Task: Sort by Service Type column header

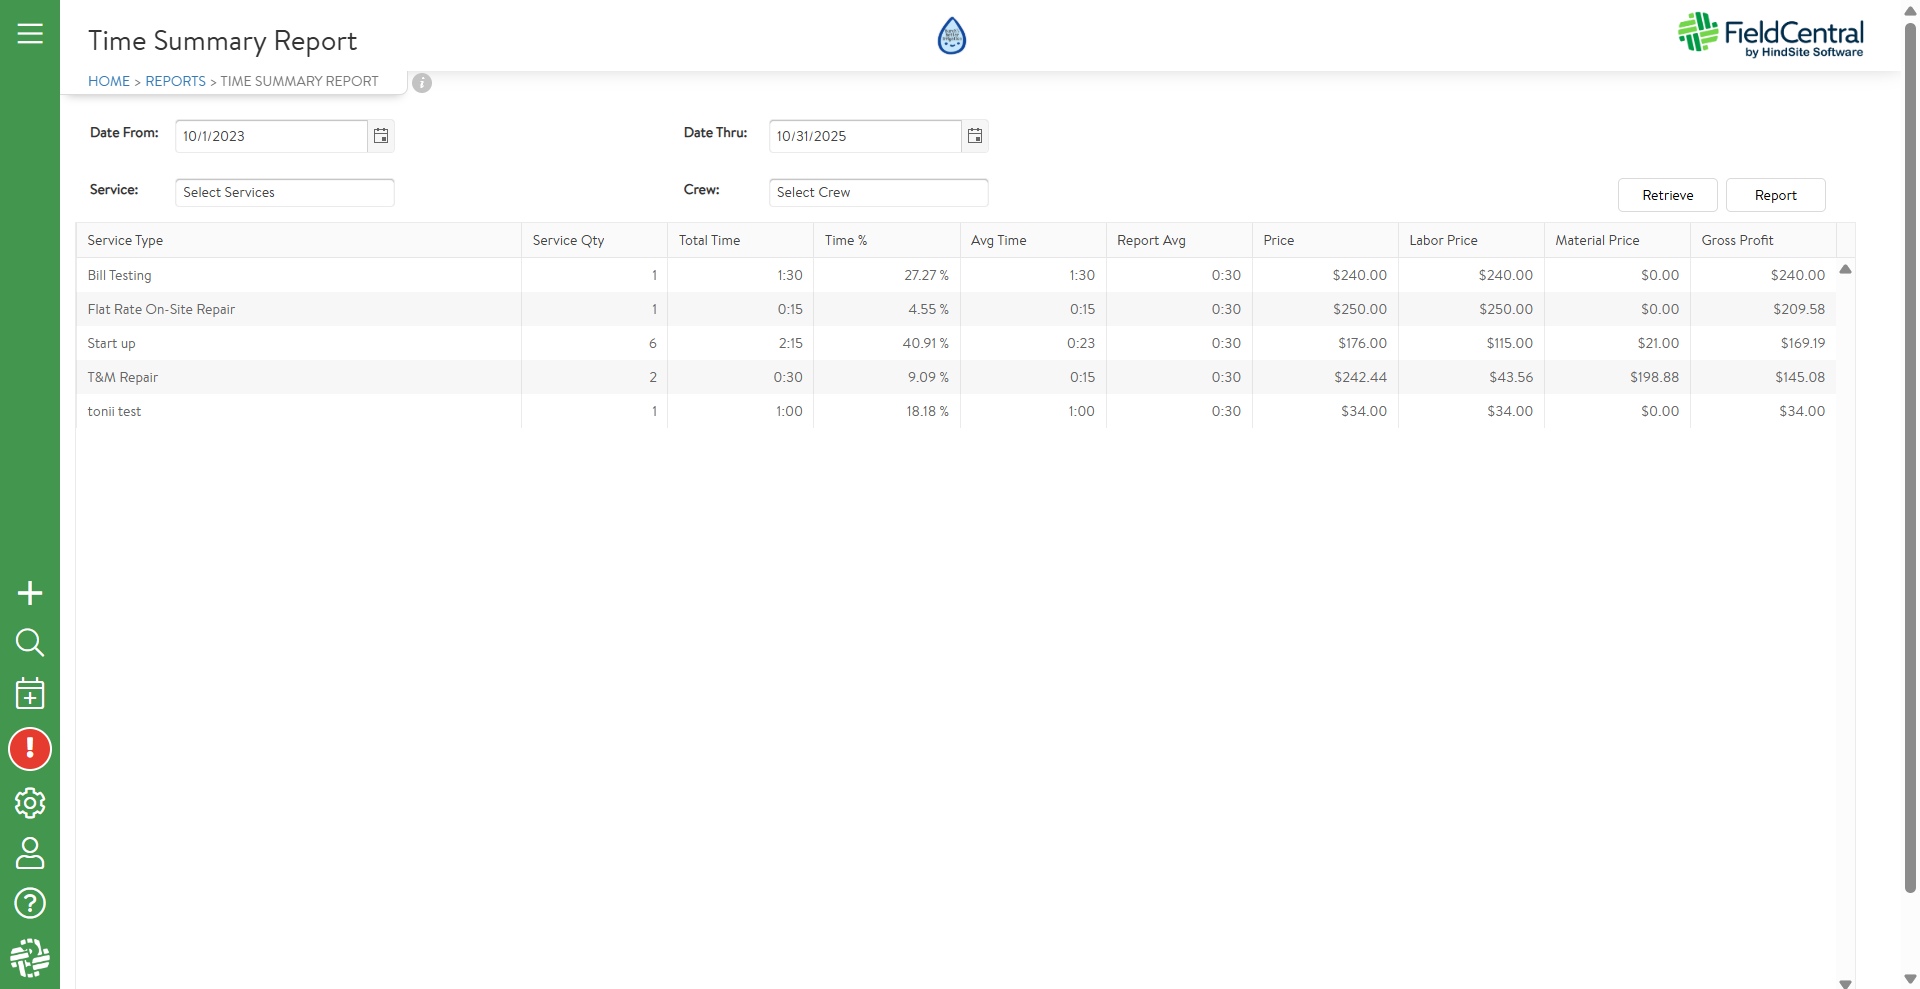Action: (125, 240)
